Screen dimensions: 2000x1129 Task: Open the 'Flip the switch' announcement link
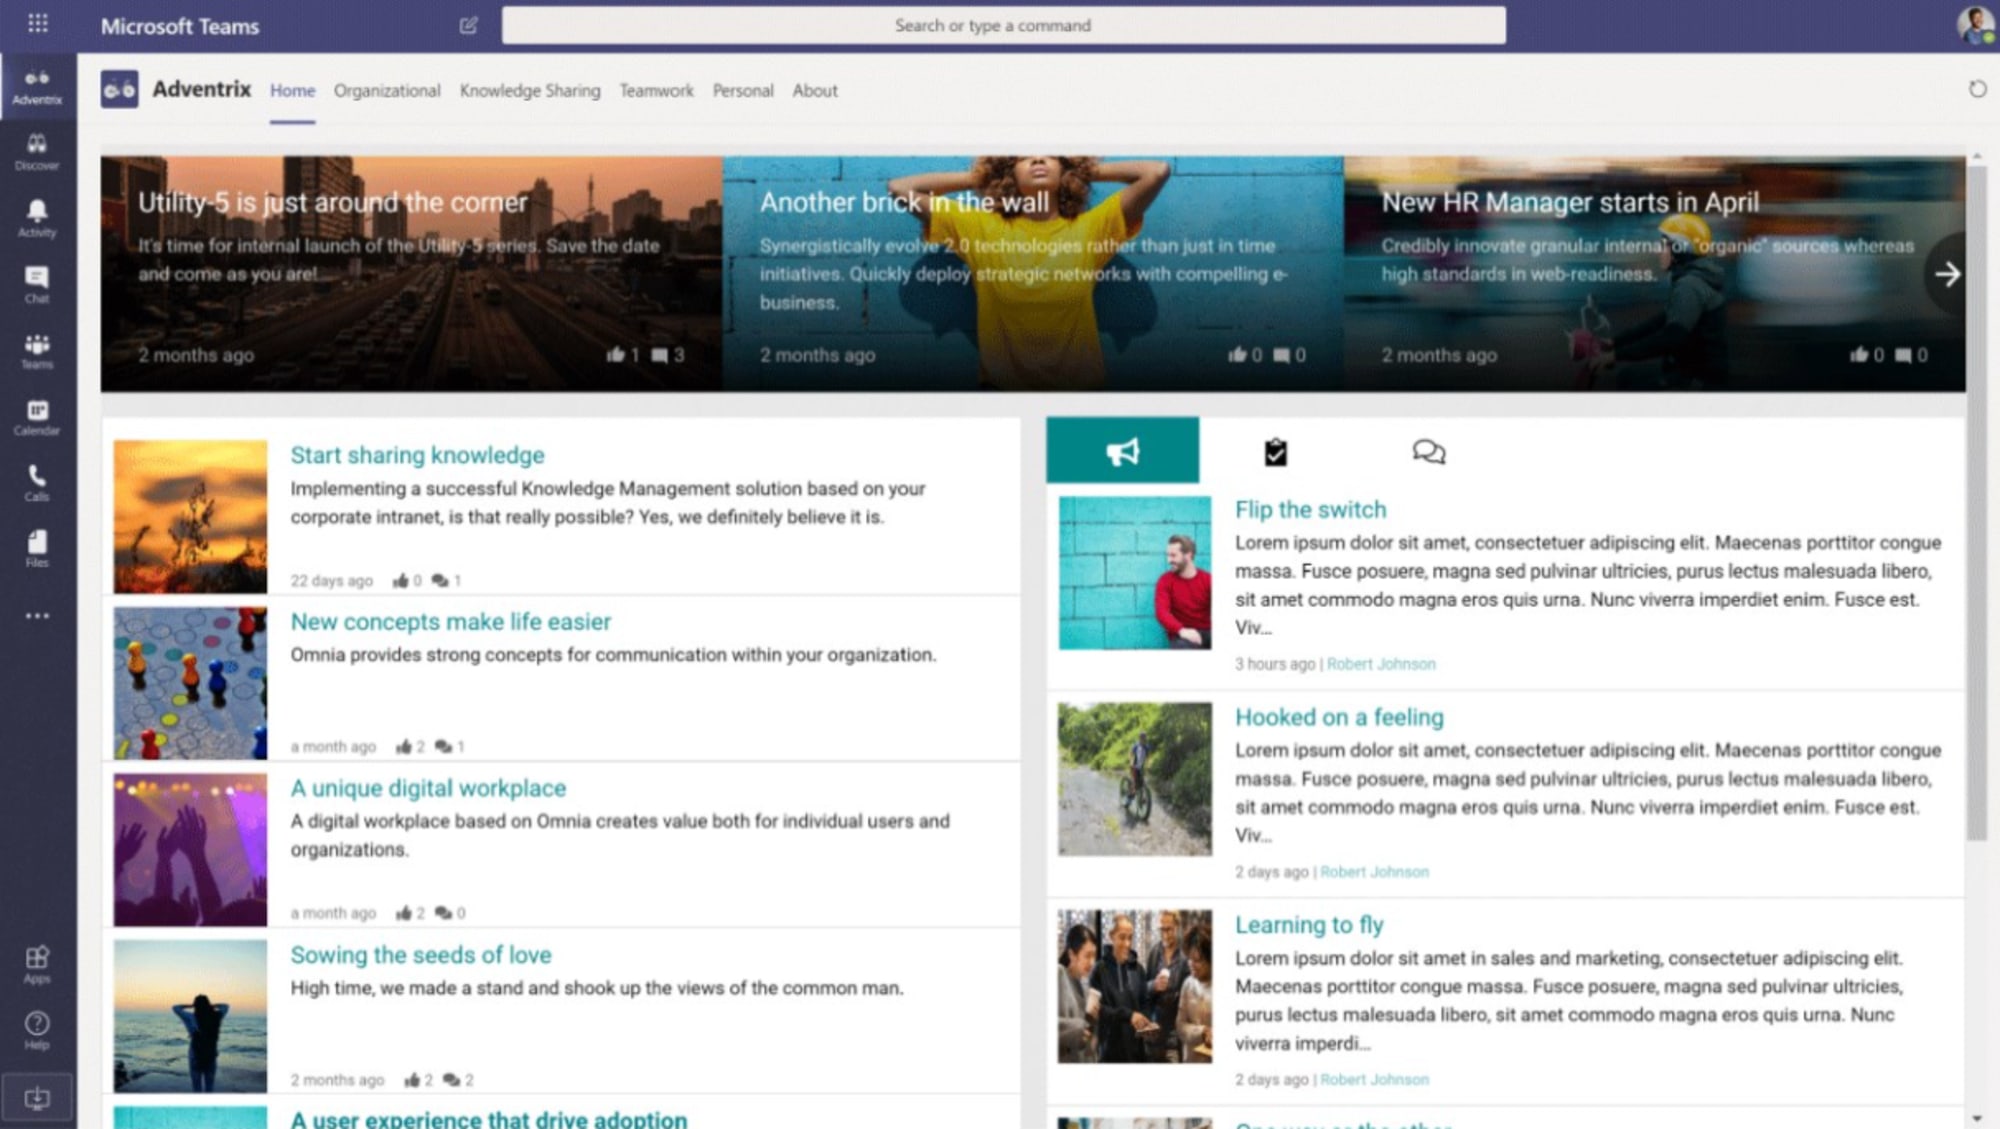coord(1310,510)
